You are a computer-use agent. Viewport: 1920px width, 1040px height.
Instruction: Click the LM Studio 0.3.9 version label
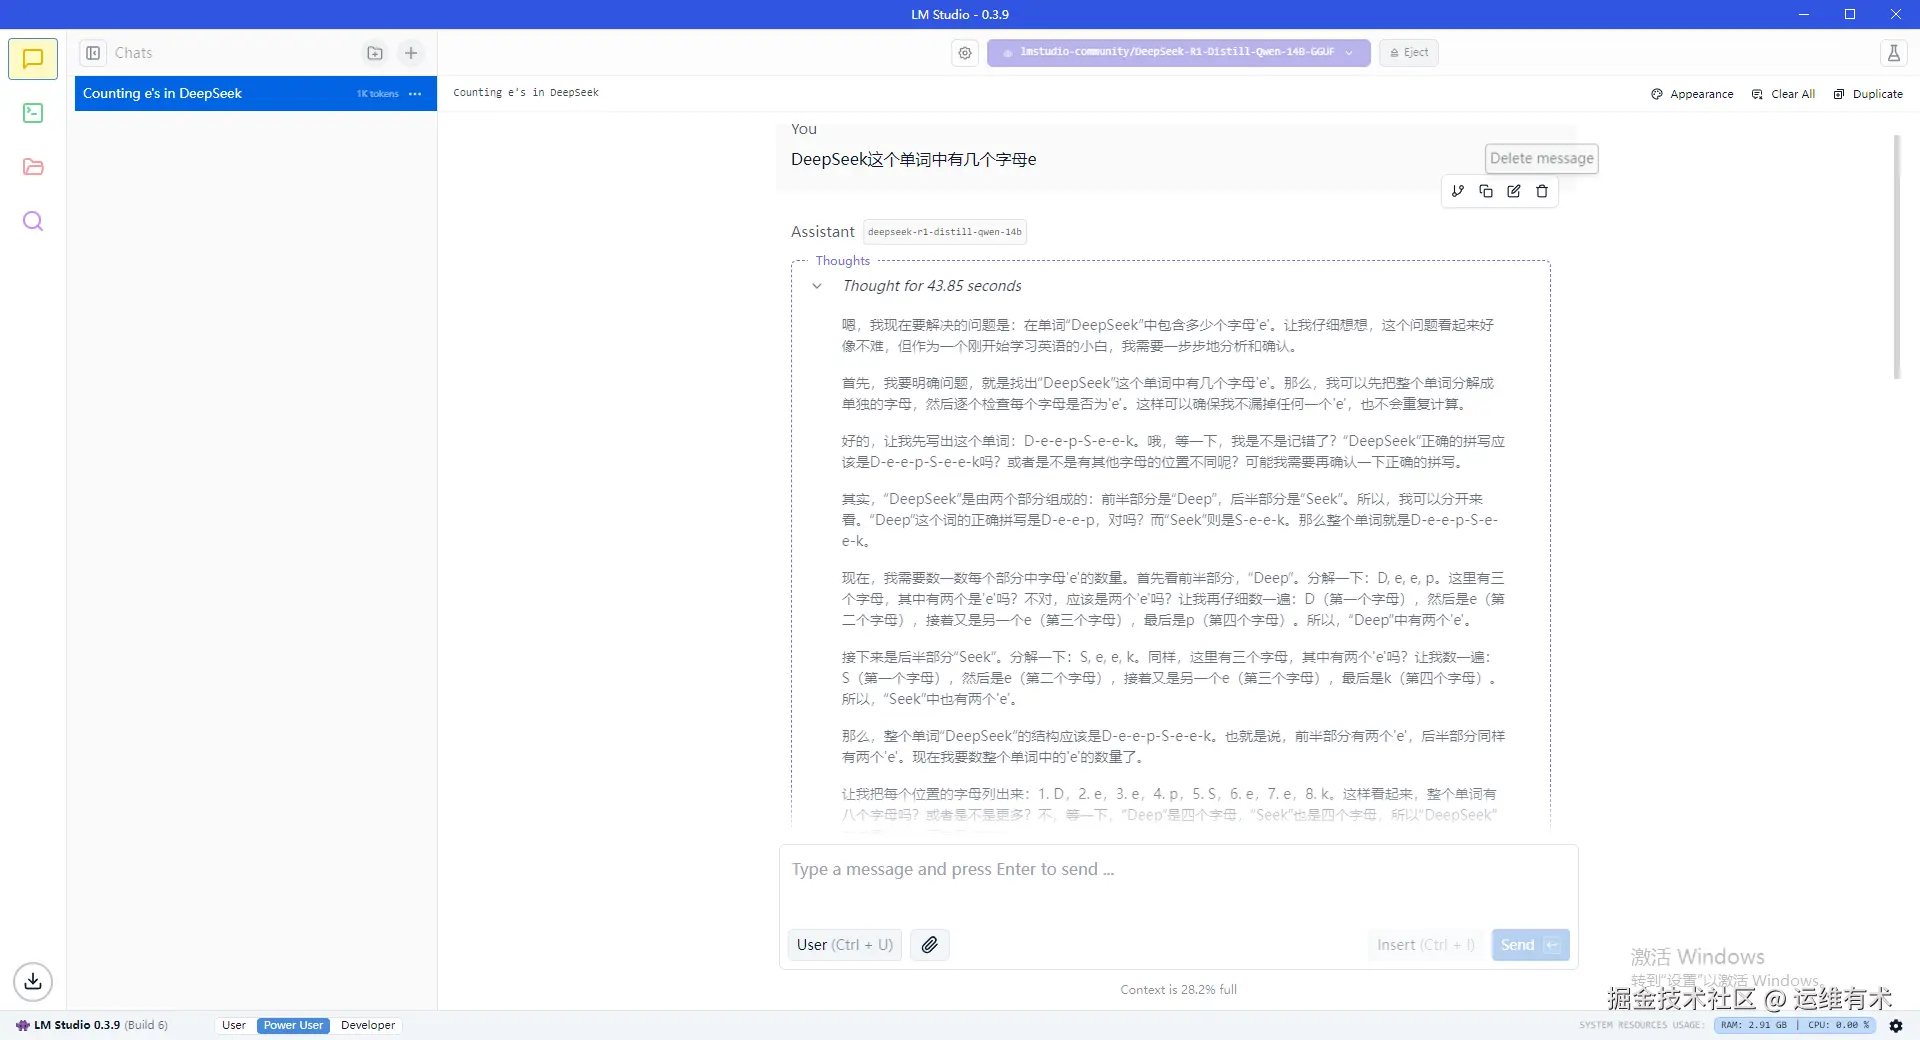[92, 1025]
